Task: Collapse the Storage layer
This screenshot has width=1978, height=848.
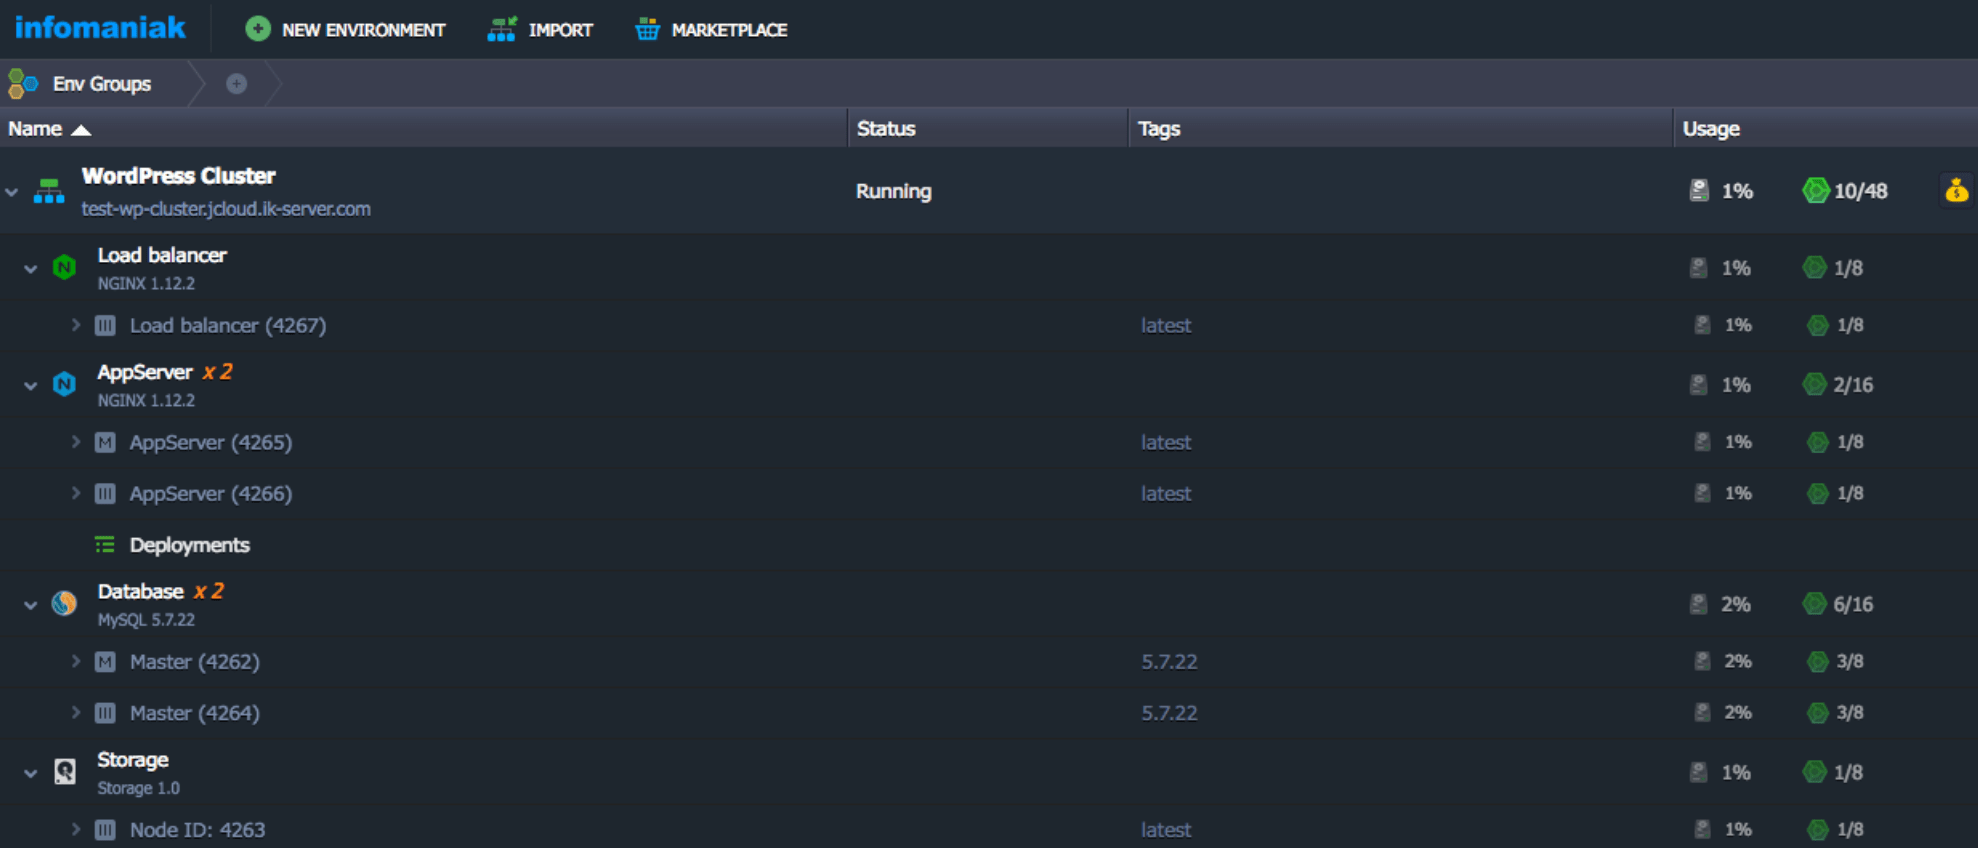Action: point(30,772)
